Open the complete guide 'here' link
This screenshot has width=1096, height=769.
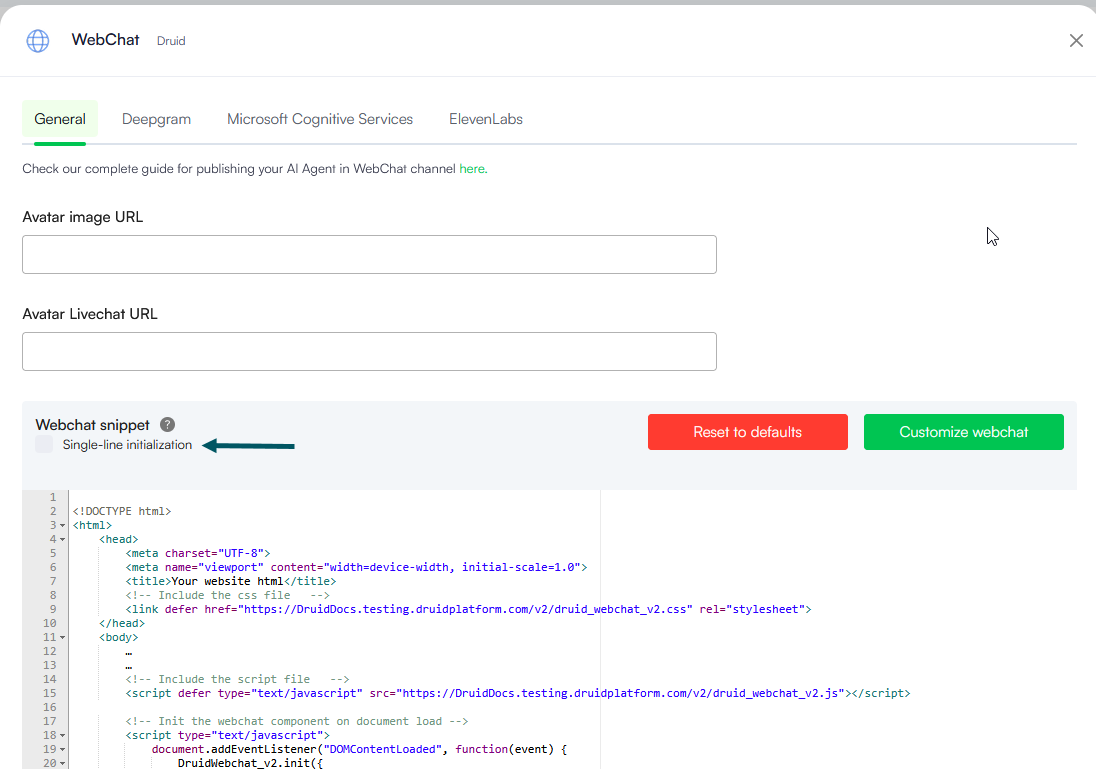click(472, 169)
